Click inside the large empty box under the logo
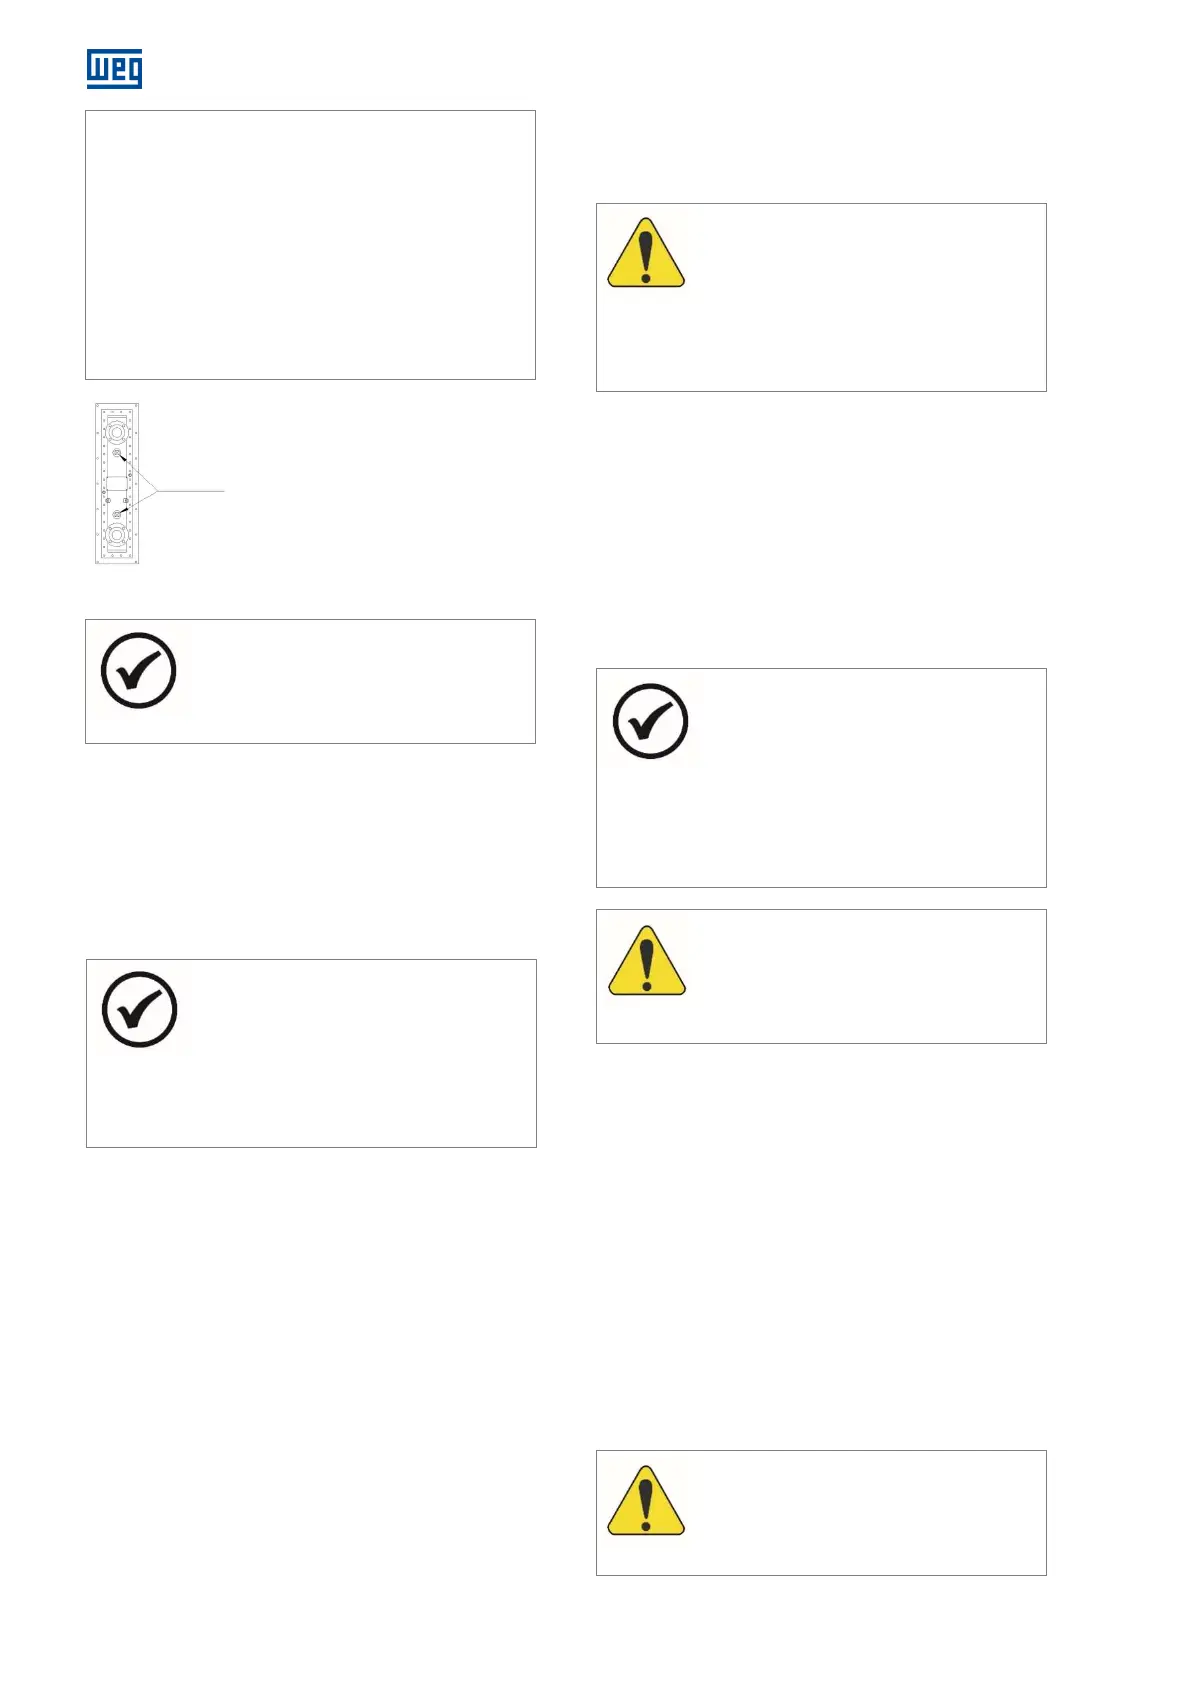Image resolution: width=1190 pixels, height=1684 pixels. coord(310,245)
